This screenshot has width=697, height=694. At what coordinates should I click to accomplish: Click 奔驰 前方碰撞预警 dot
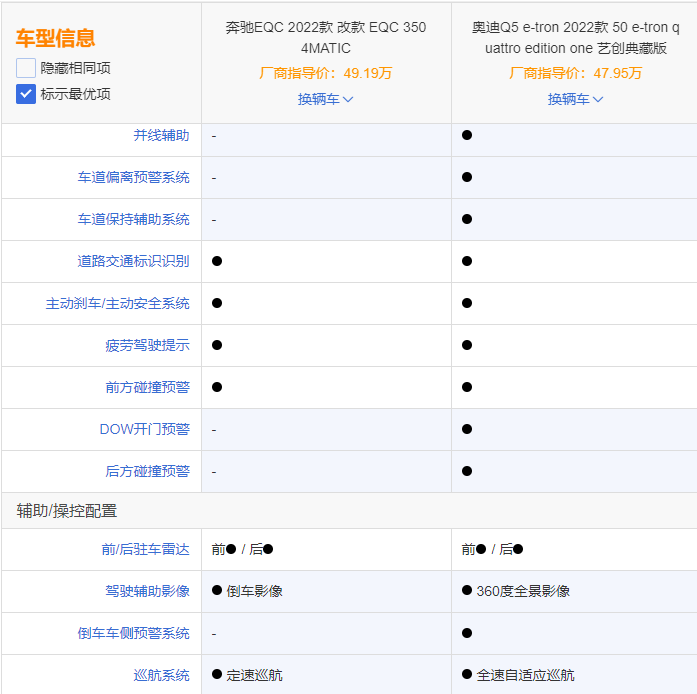click(x=217, y=387)
